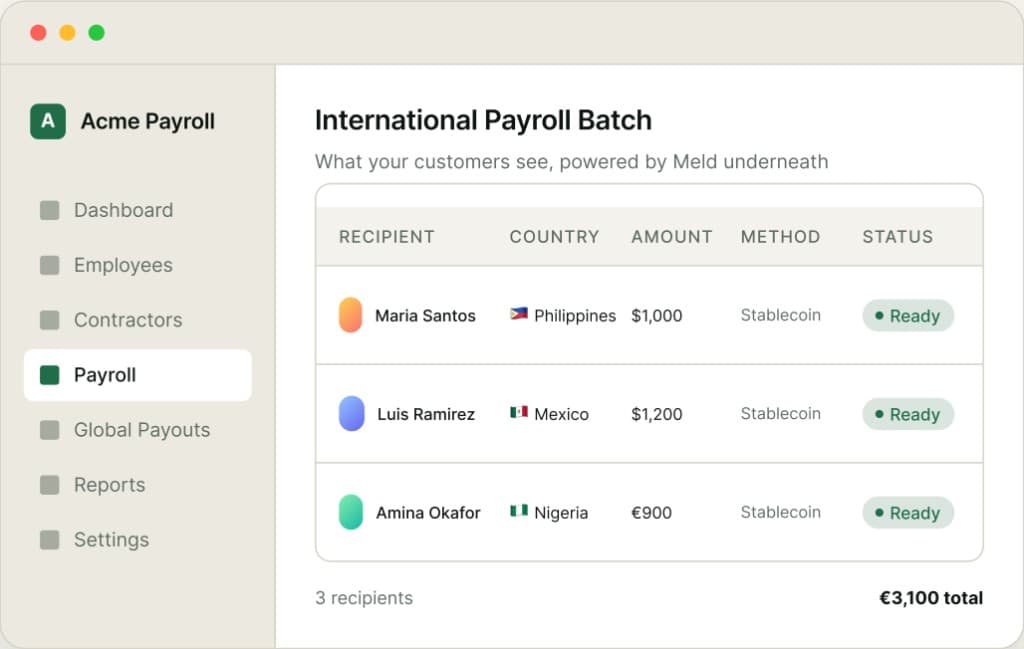This screenshot has width=1024, height=649.
Task: Click the Employees sidebar icon
Action: click(50, 265)
